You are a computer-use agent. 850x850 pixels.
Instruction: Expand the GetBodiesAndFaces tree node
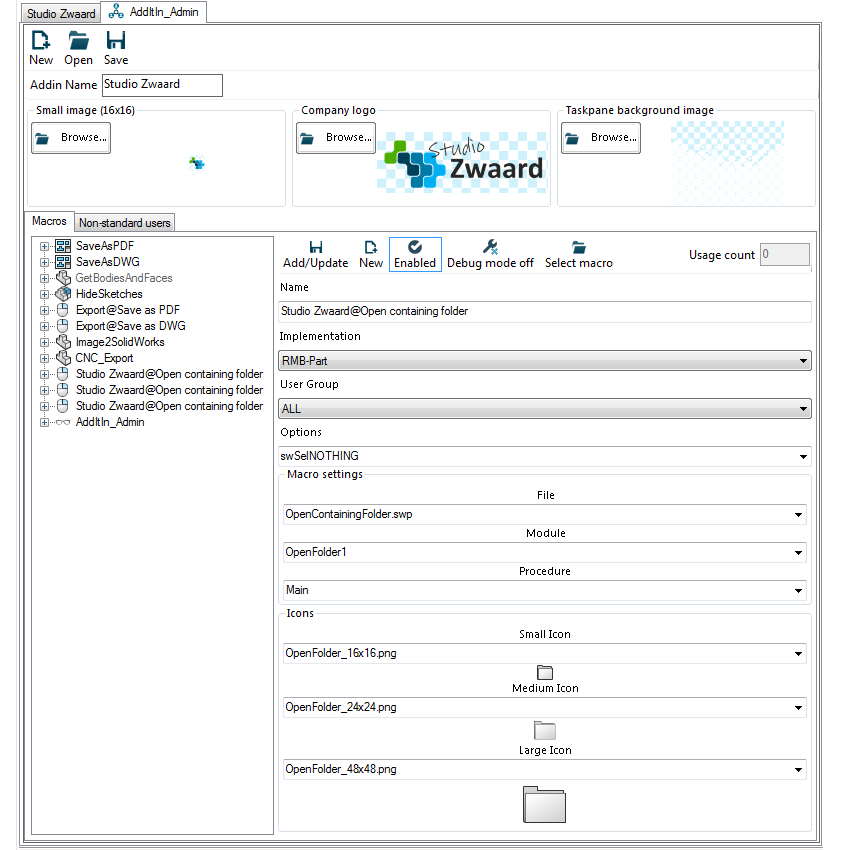coord(44,278)
